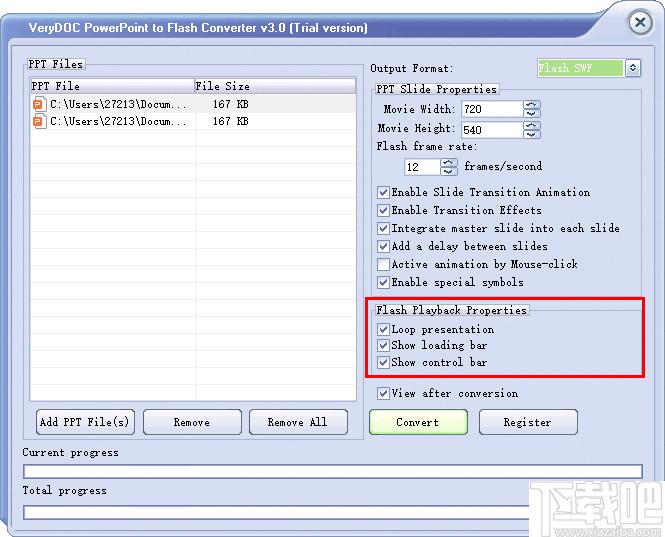
Task: Open the Output Format dropdown
Action: 633,68
